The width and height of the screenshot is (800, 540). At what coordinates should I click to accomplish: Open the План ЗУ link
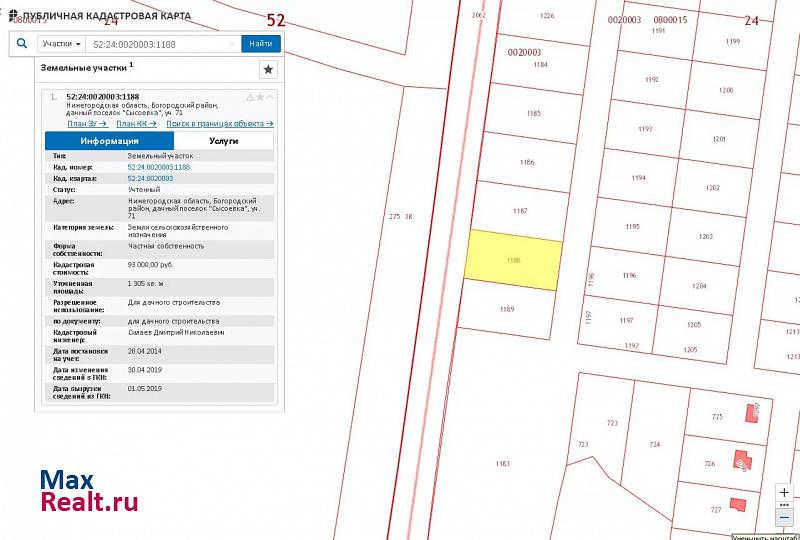coord(87,124)
